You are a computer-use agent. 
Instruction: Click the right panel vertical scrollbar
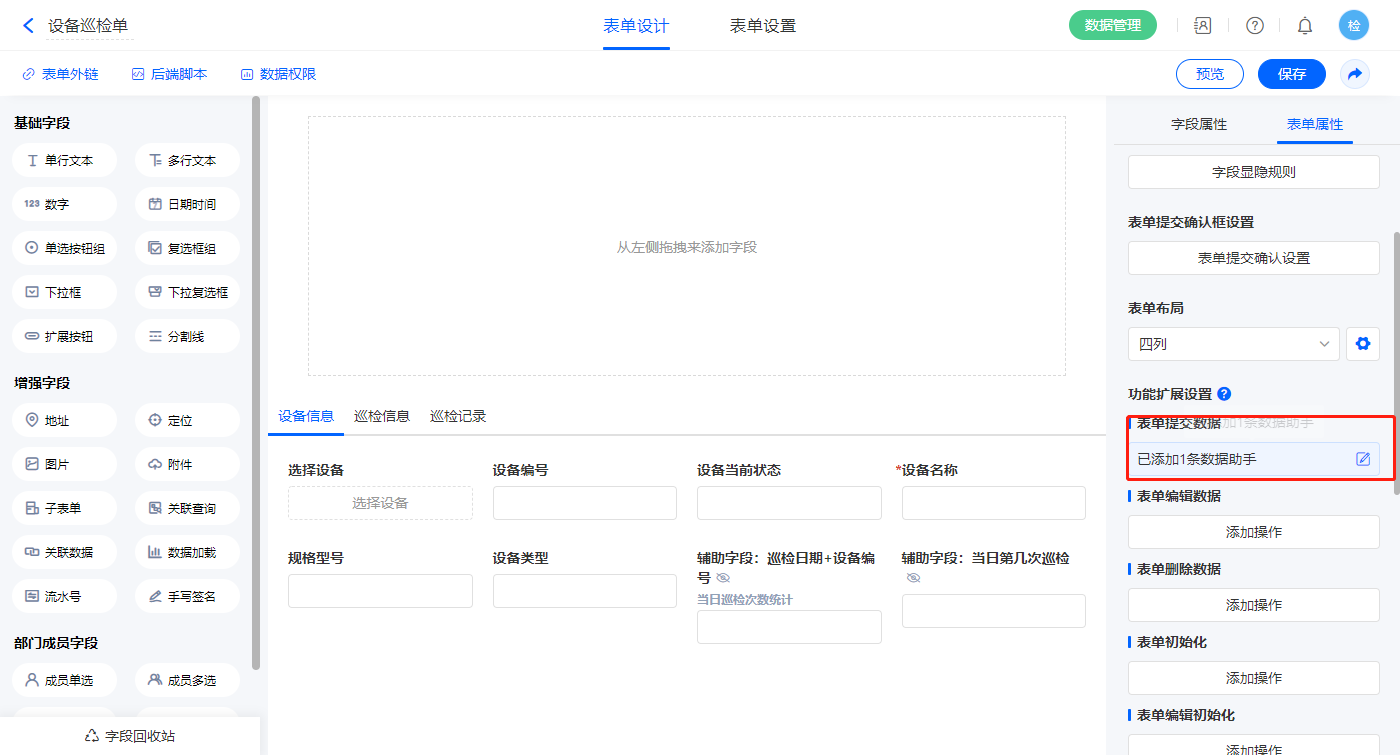coord(1396,360)
